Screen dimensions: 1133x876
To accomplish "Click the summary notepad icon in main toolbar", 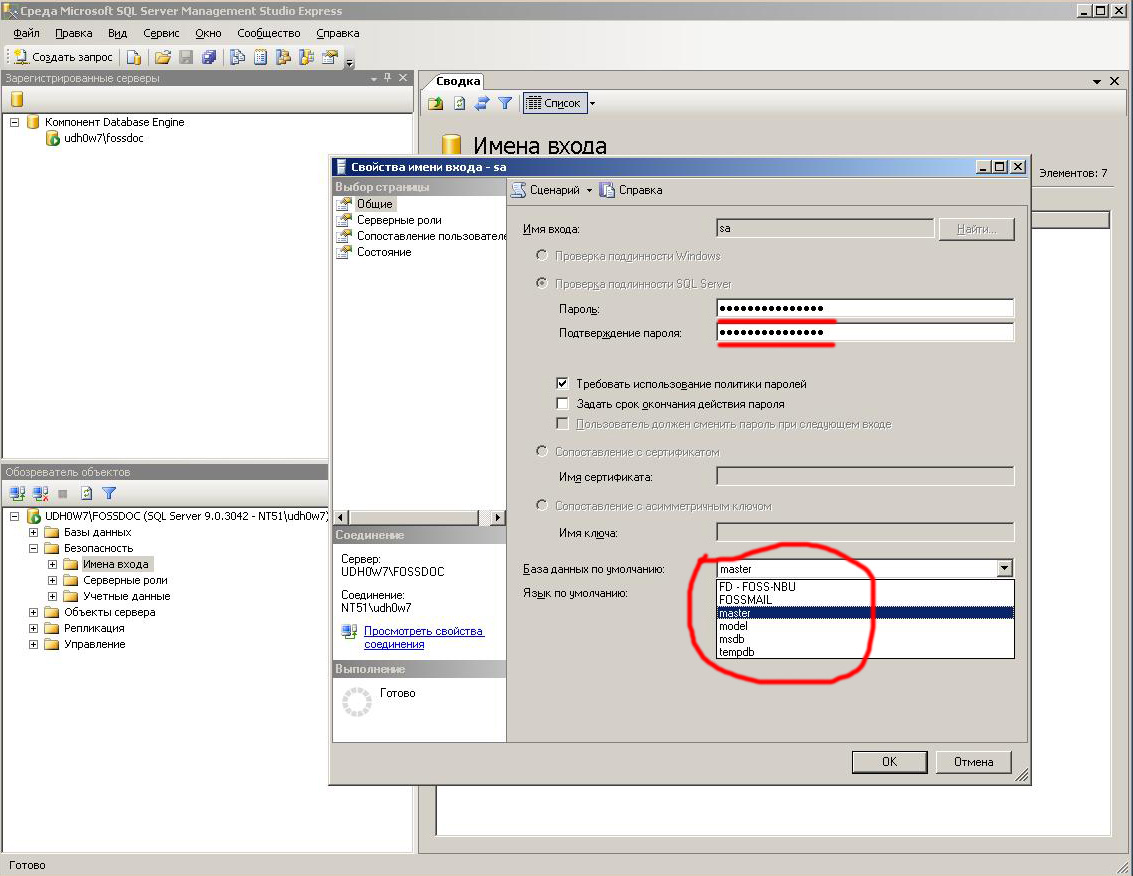I will pyautogui.click(x=261, y=57).
